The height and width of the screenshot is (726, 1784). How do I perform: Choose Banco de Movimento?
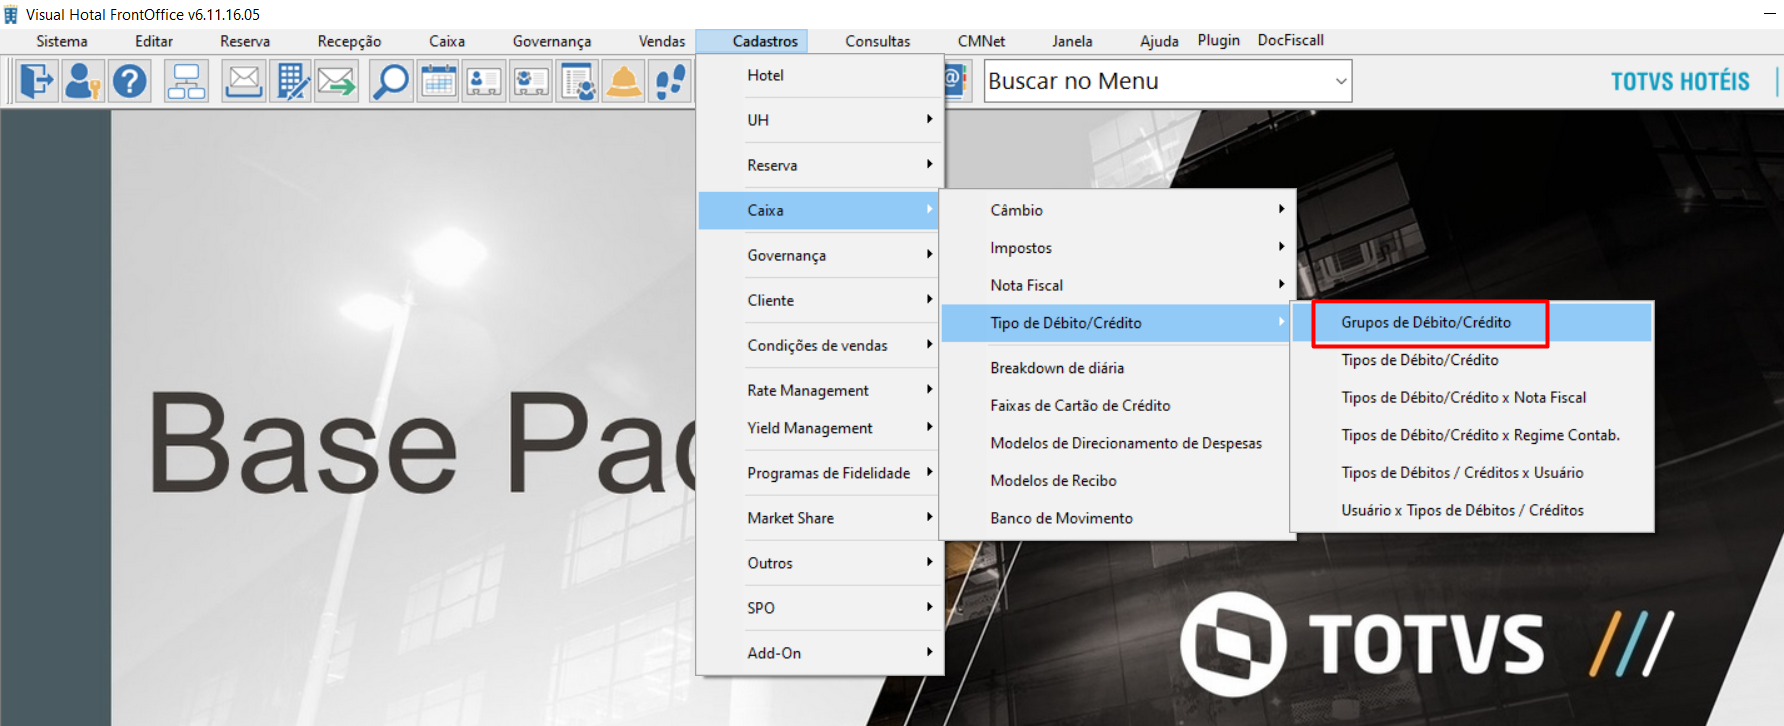[1117, 518]
